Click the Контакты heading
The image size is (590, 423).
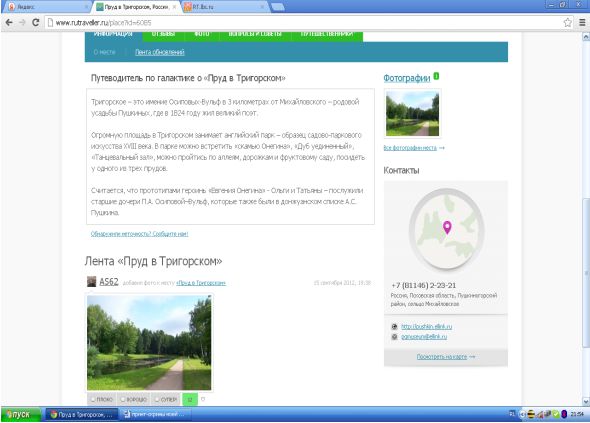point(401,170)
